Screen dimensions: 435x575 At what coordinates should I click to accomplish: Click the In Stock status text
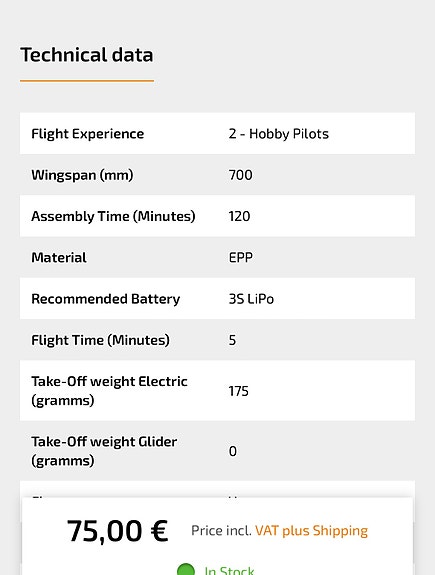(230, 570)
